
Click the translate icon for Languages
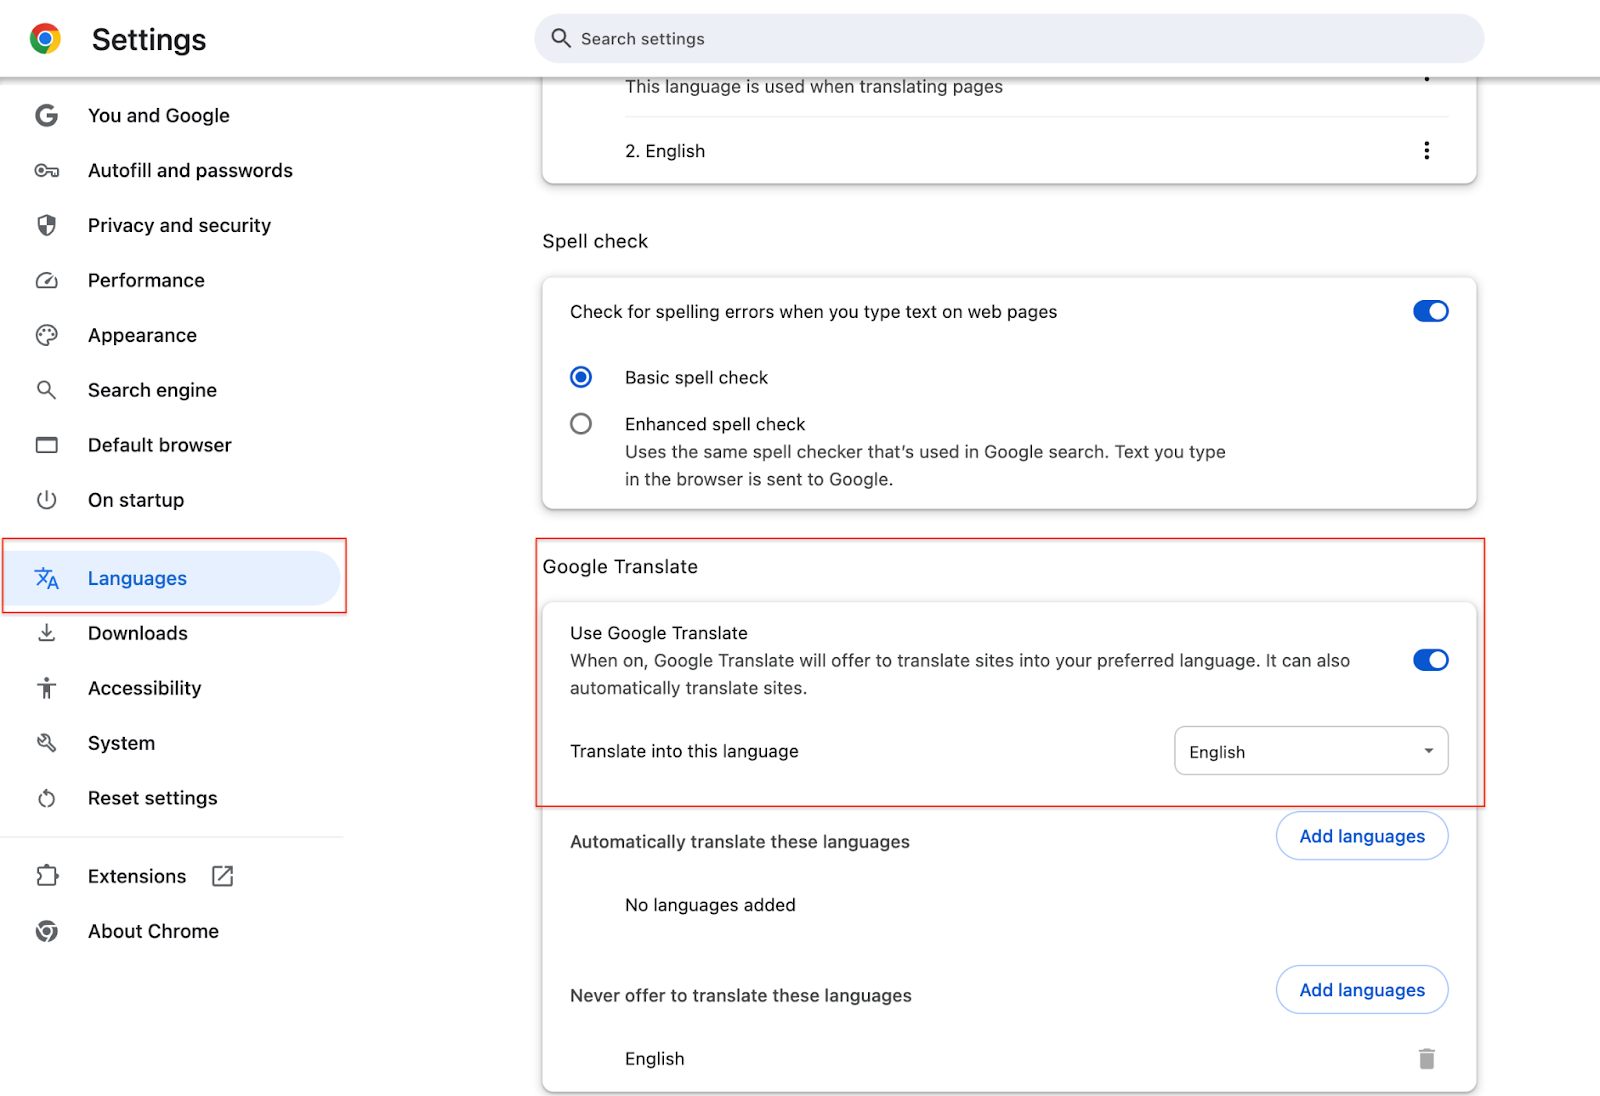46,578
